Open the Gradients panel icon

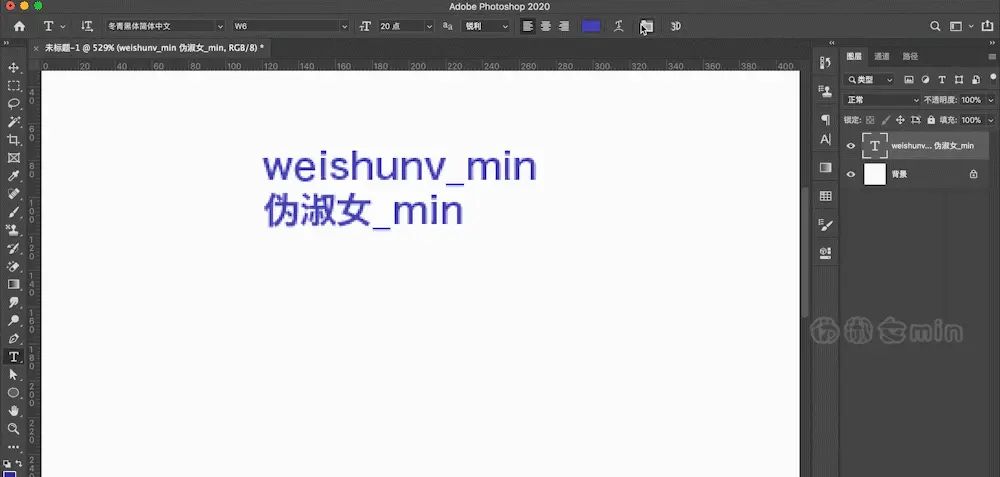point(825,167)
